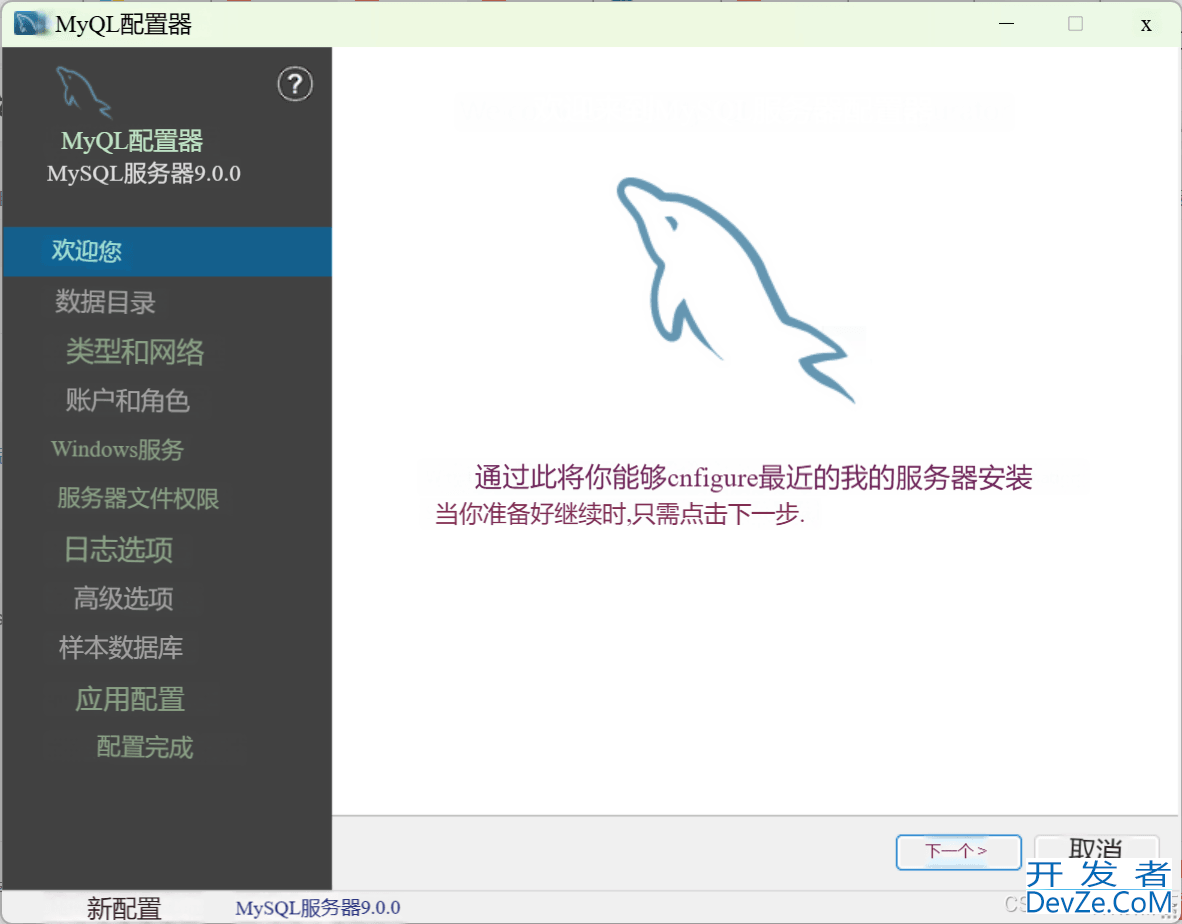Screen dimensions: 1182x924
Task: Open the help question mark icon
Action: click(x=295, y=84)
